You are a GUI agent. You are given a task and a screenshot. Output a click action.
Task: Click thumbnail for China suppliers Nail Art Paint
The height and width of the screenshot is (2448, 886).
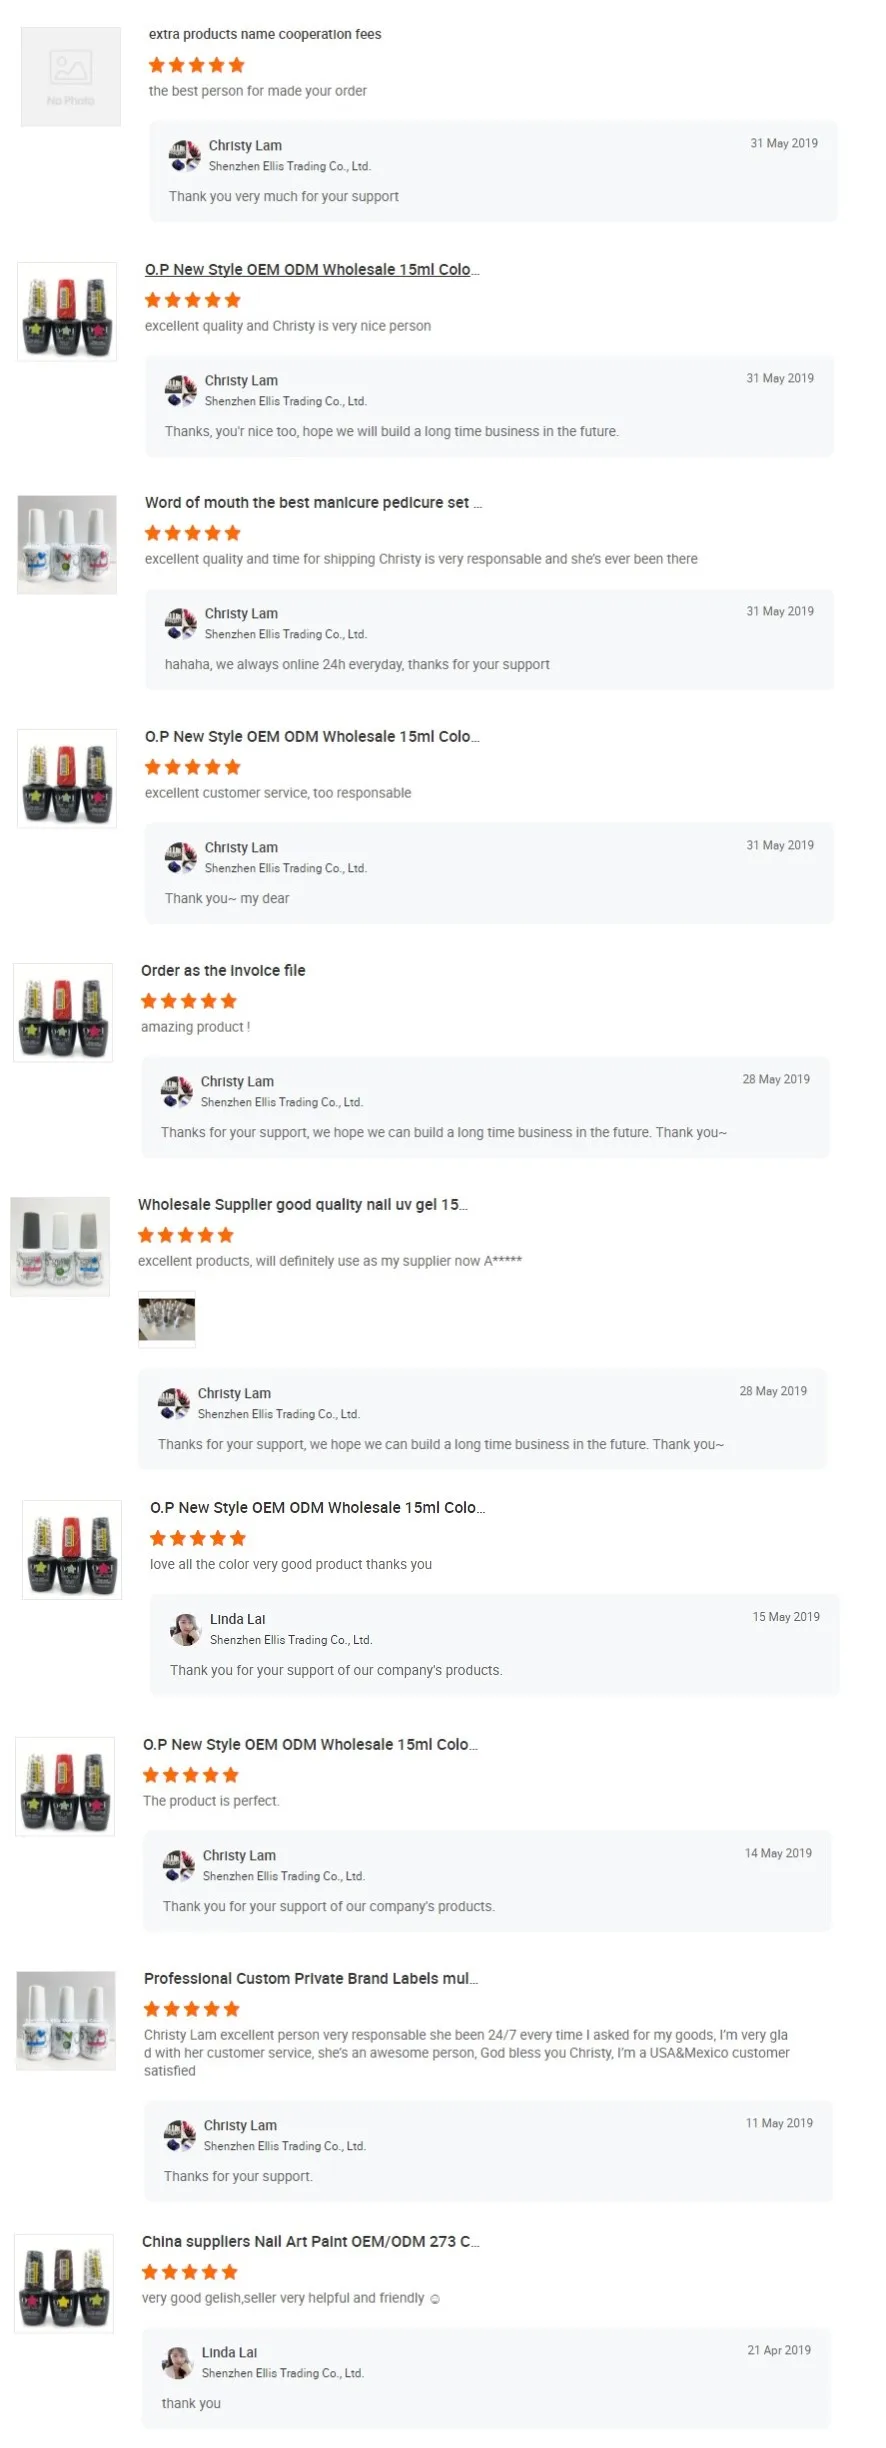coord(64,2284)
